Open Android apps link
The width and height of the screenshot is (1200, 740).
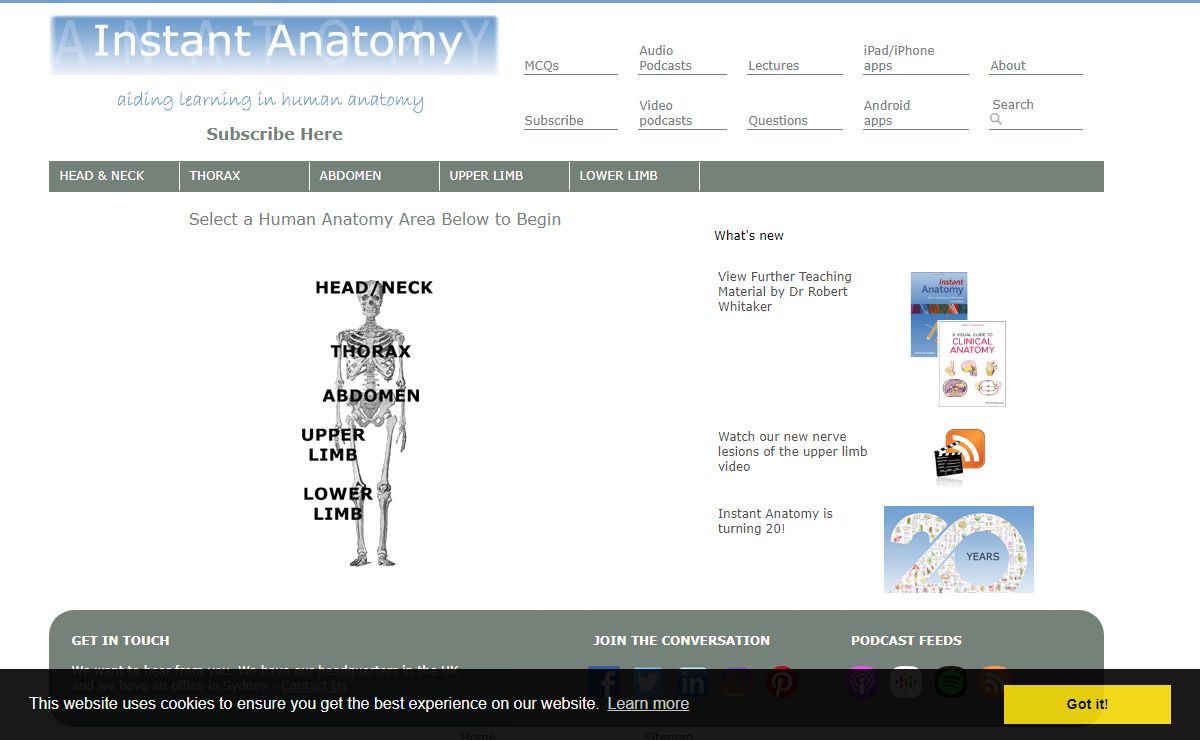(x=887, y=113)
